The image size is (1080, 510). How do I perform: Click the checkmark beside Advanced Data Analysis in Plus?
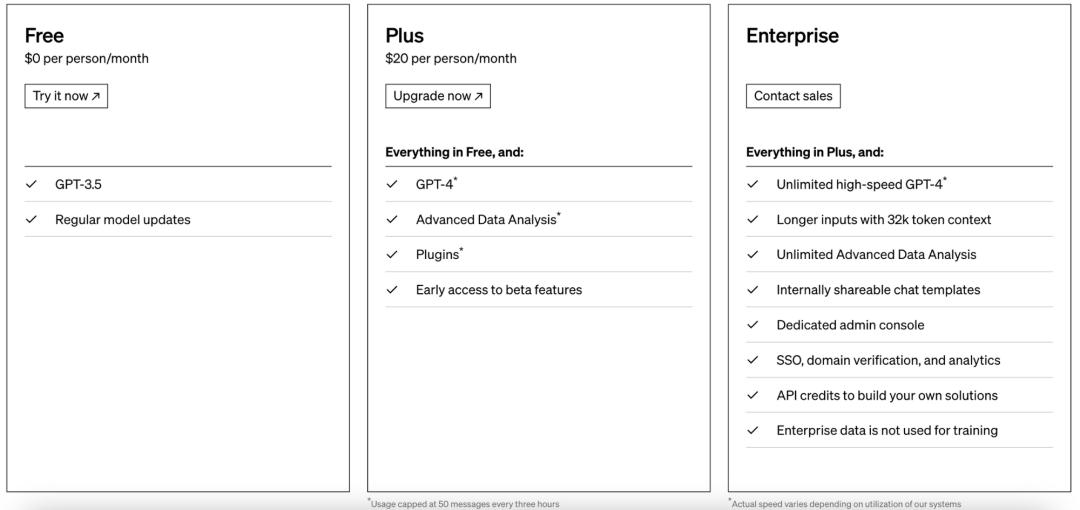pyautogui.click(x=393, y=220)
